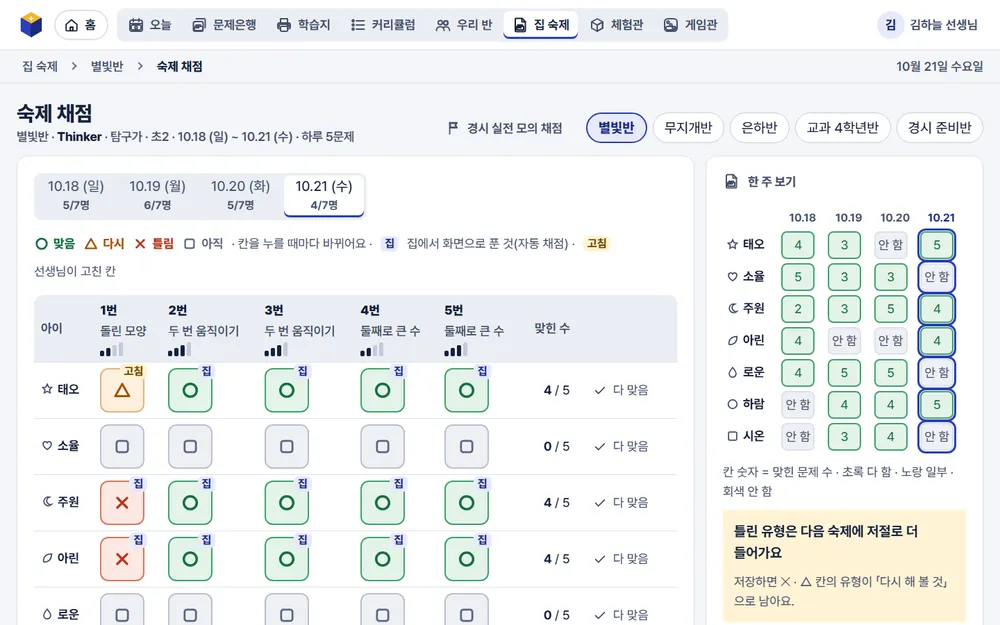
Task: Switch to the 교과 4학년반 class
Action: (x=842, y=128)
